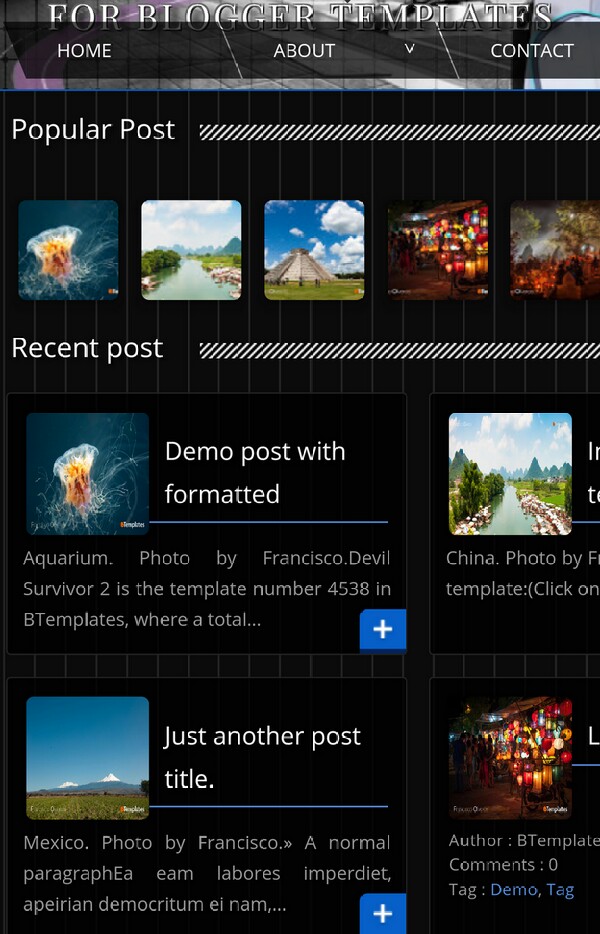Click the 'Mexico. Photo by Francisco' excerpt text

click(207, 873)
